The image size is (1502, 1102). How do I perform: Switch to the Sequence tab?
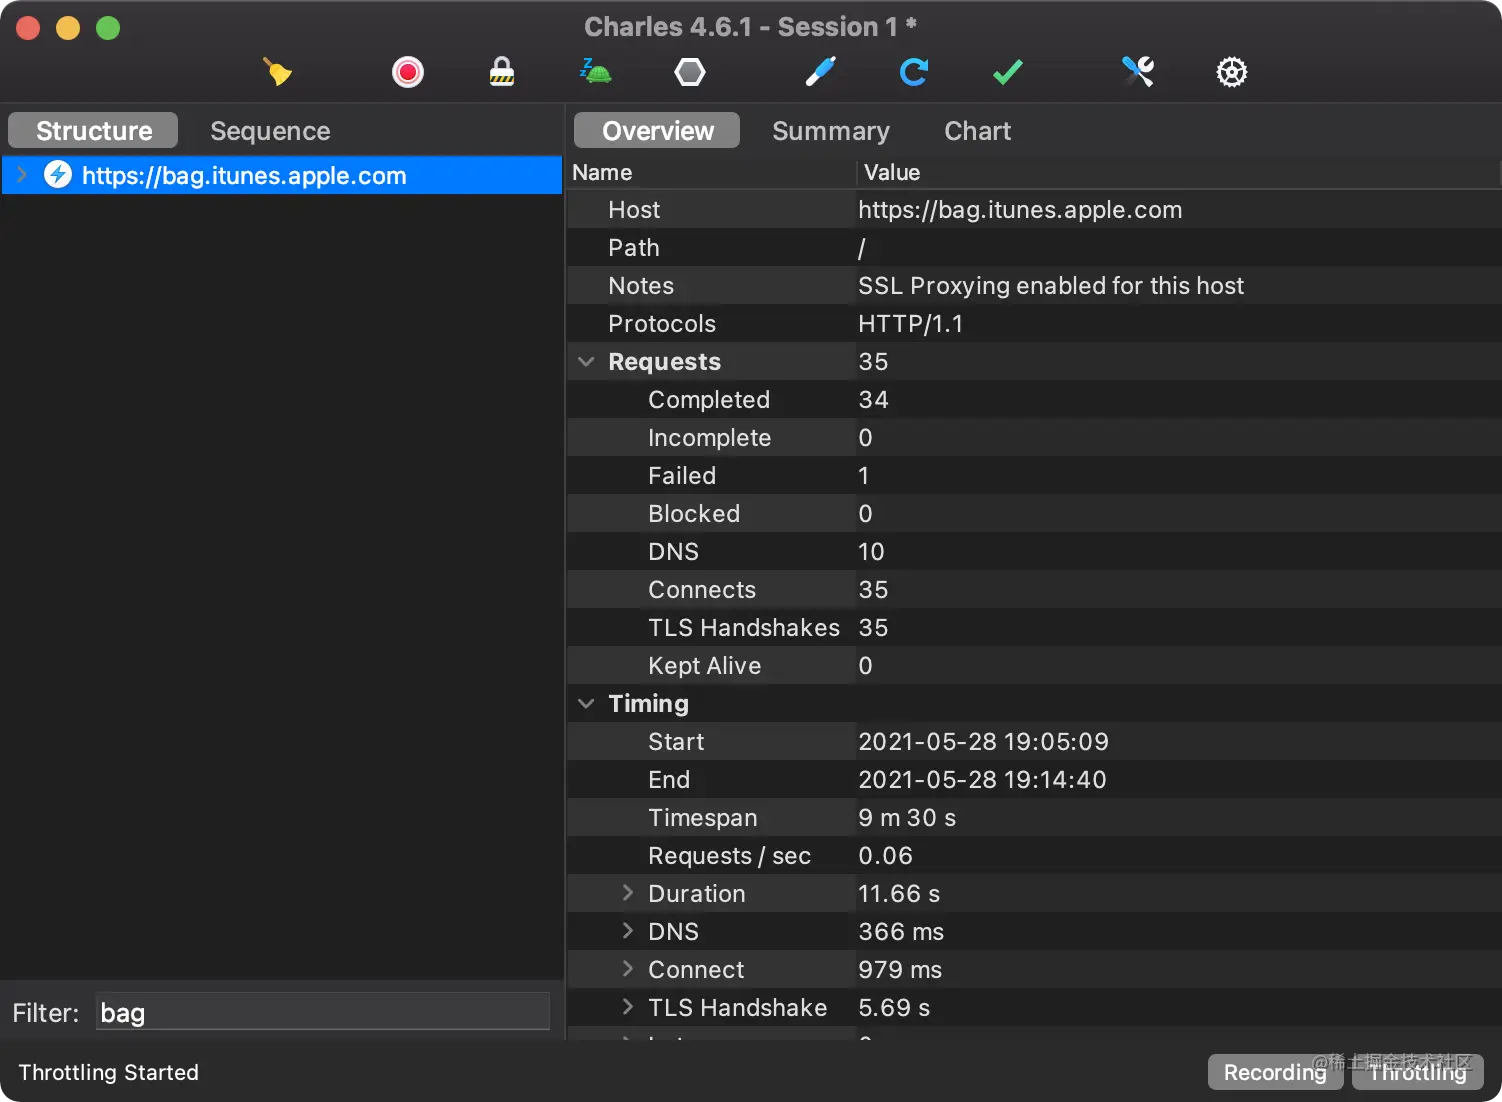click(x=270, y=131)
